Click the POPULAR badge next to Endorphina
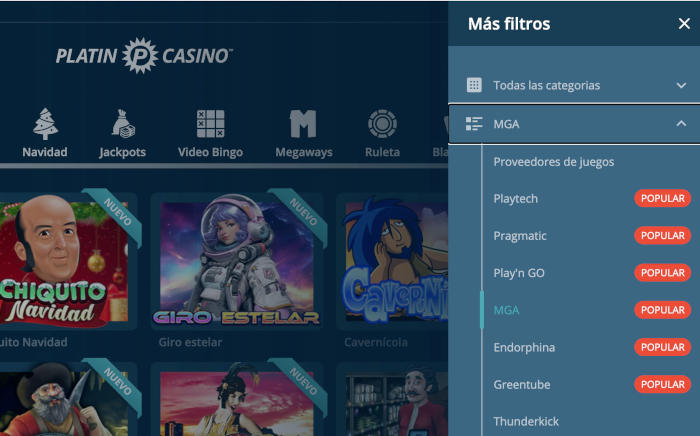This screenshot has height=436, width=700. (662, 347)
